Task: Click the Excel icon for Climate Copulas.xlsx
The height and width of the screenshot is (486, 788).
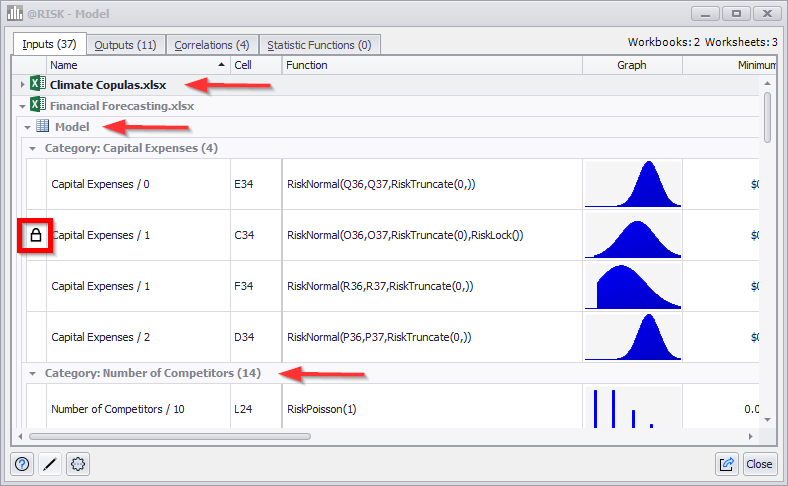Action: tap(38, 85)
